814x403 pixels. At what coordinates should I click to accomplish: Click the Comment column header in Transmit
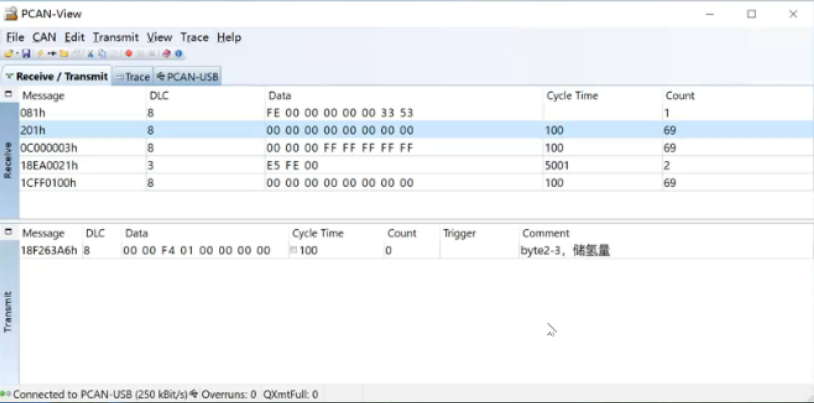pyautogui.click(x=666, y=233)
